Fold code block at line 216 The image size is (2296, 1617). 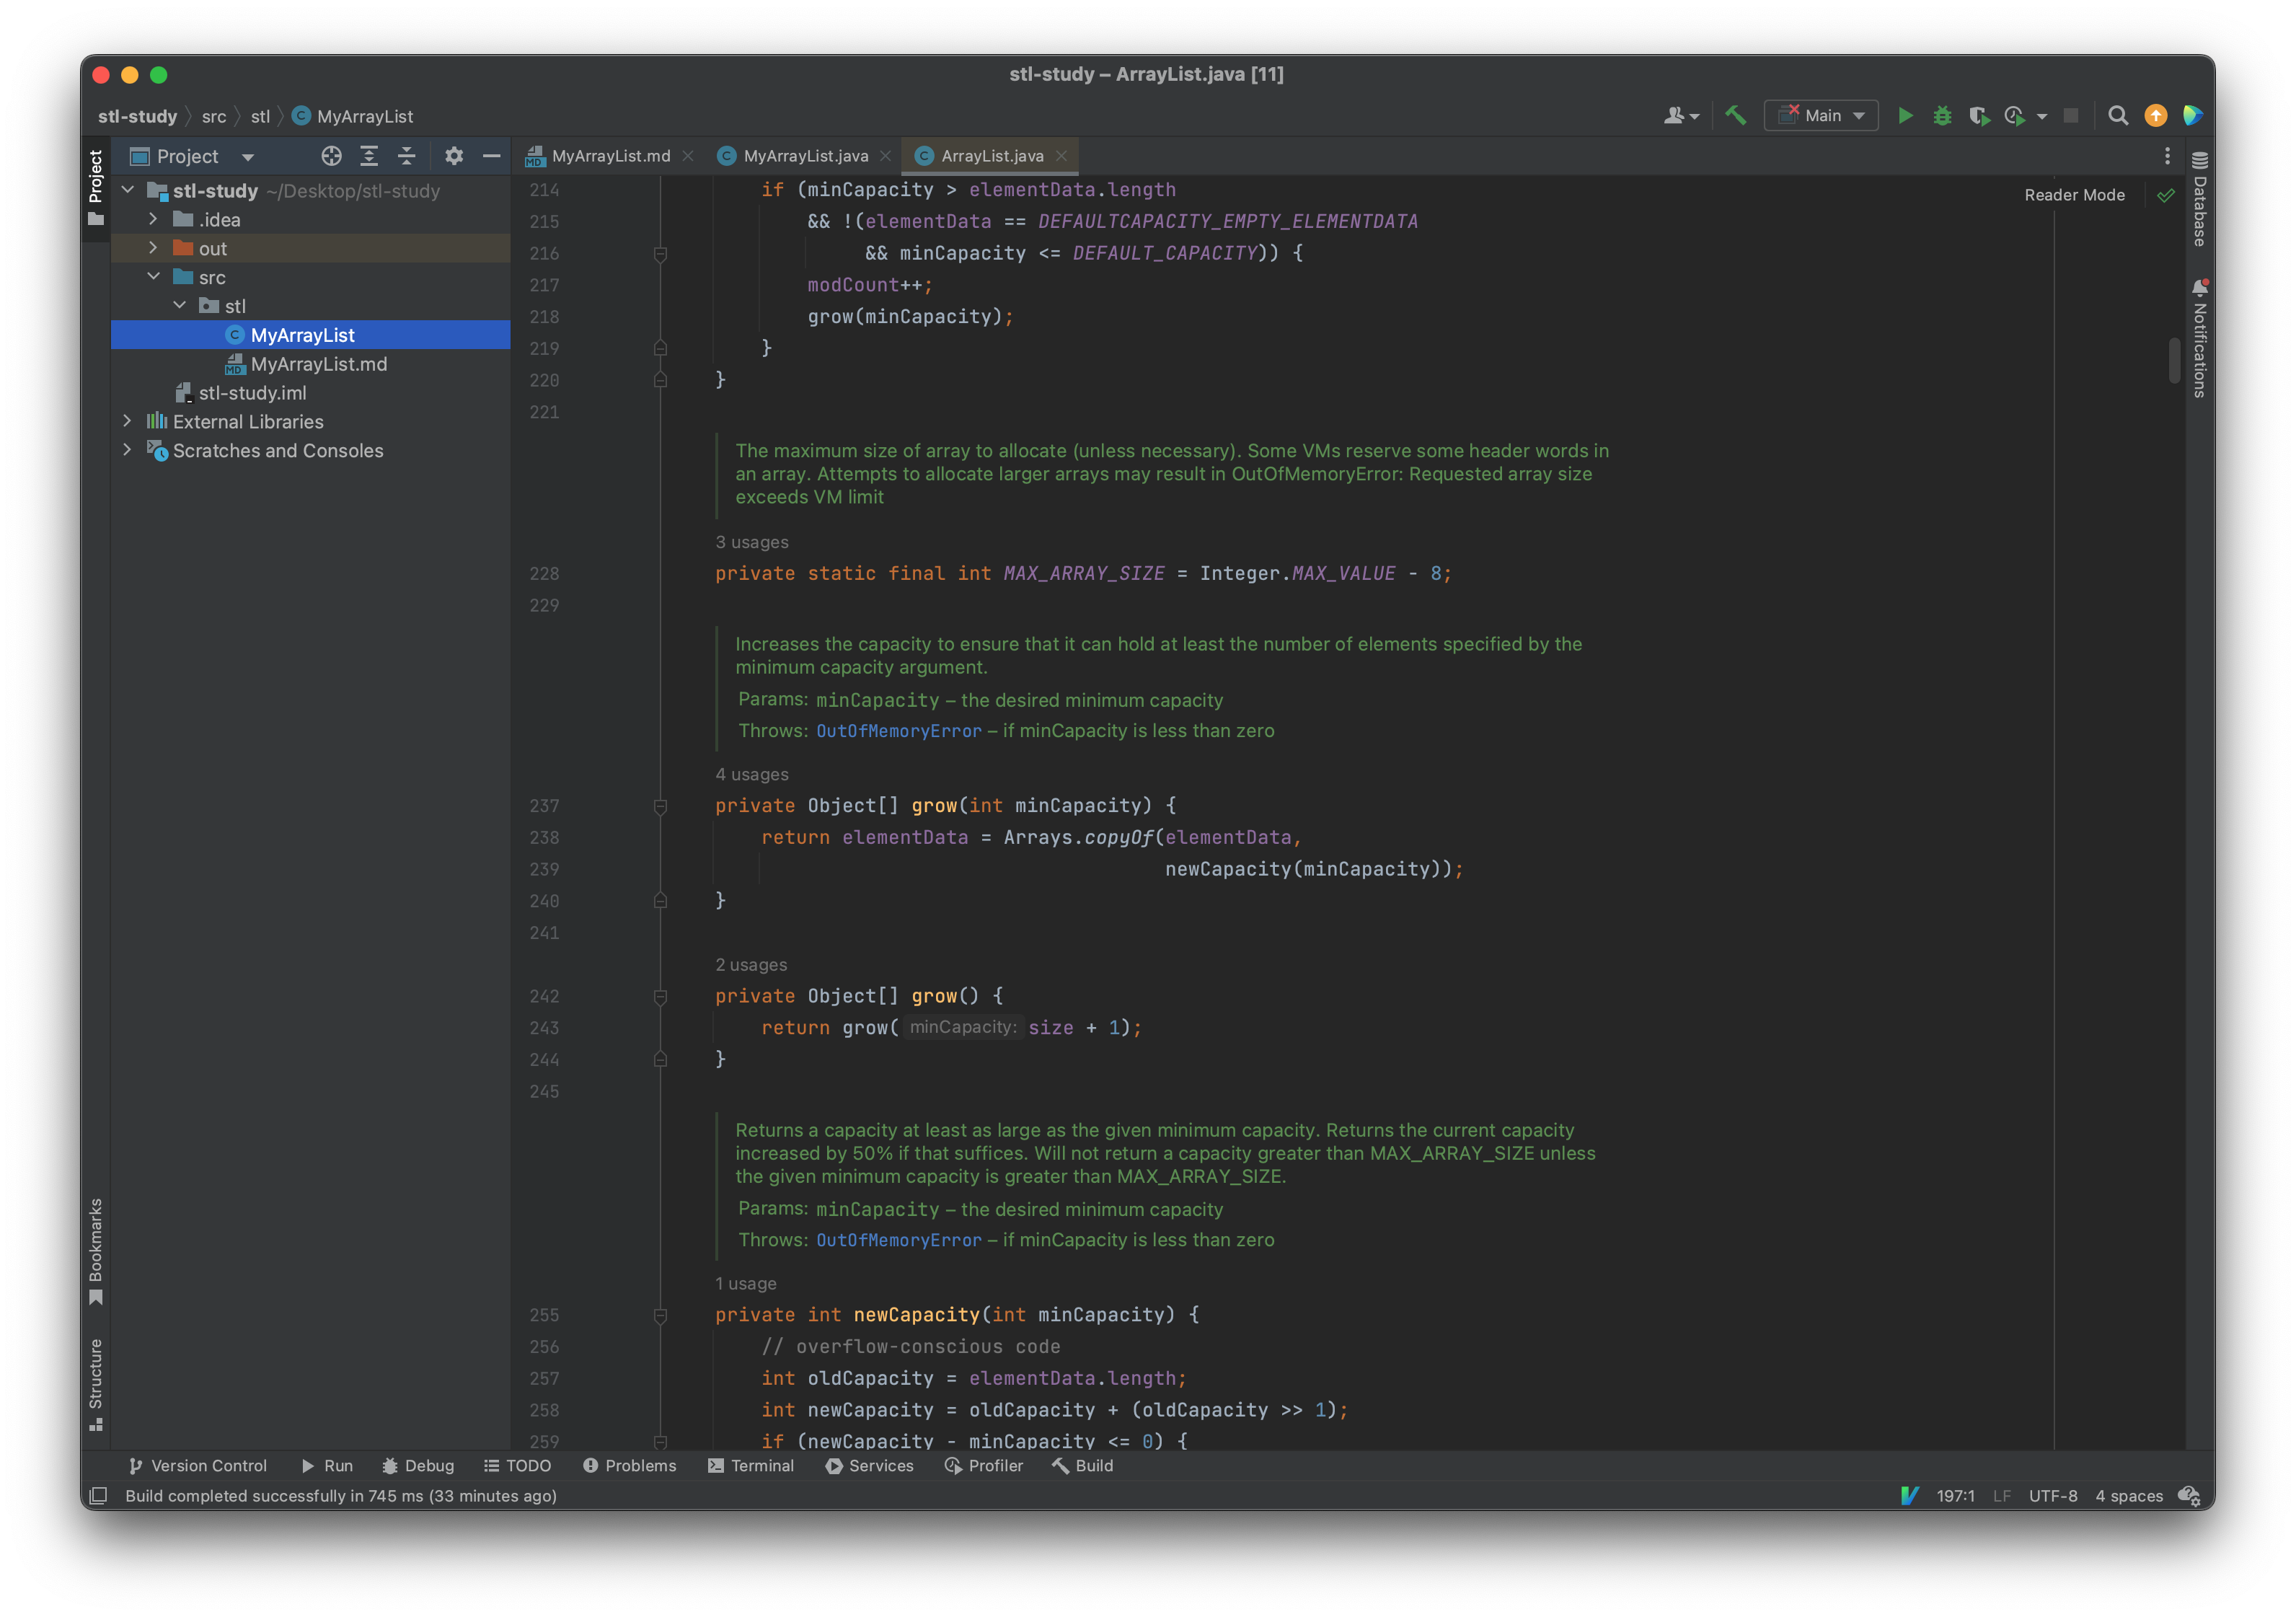(x=660, y=254)
